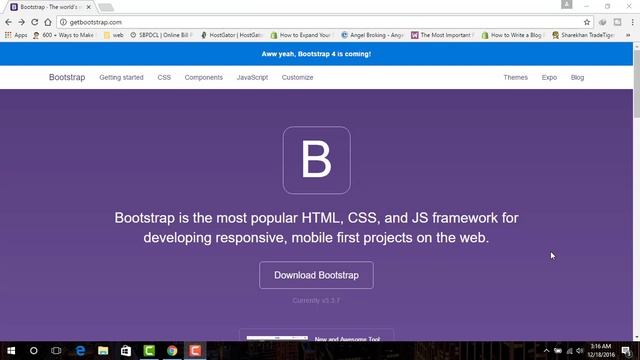
Task: Click the taskbar clock showing 3:16 AM
Action: 601,351
